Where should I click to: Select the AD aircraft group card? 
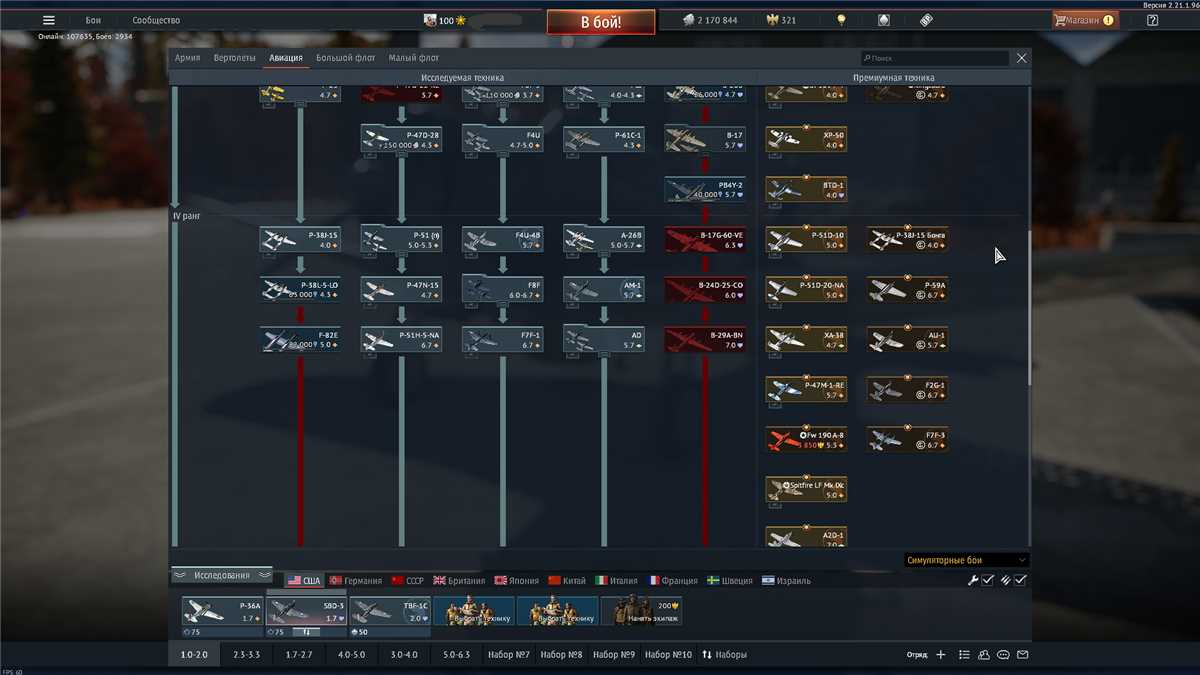tap(604, 340)
